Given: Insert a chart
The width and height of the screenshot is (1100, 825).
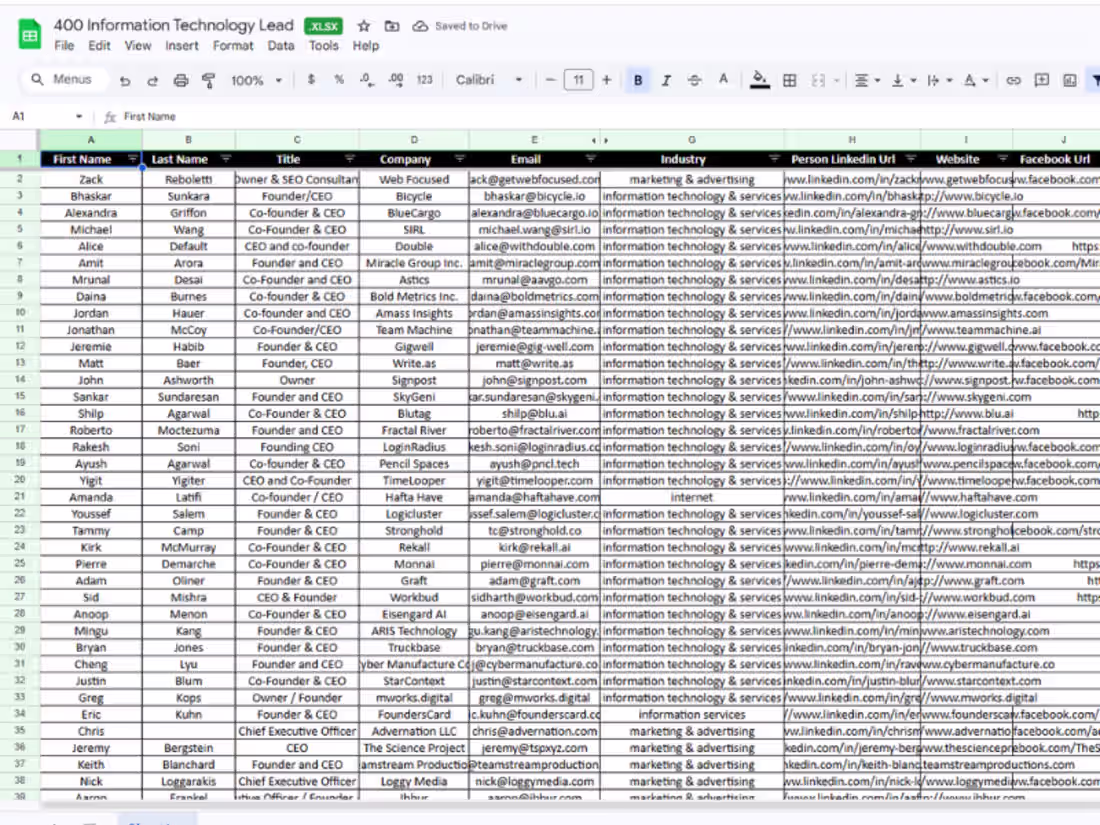Looking at the screenshot, I should [x=1070, y=80].
